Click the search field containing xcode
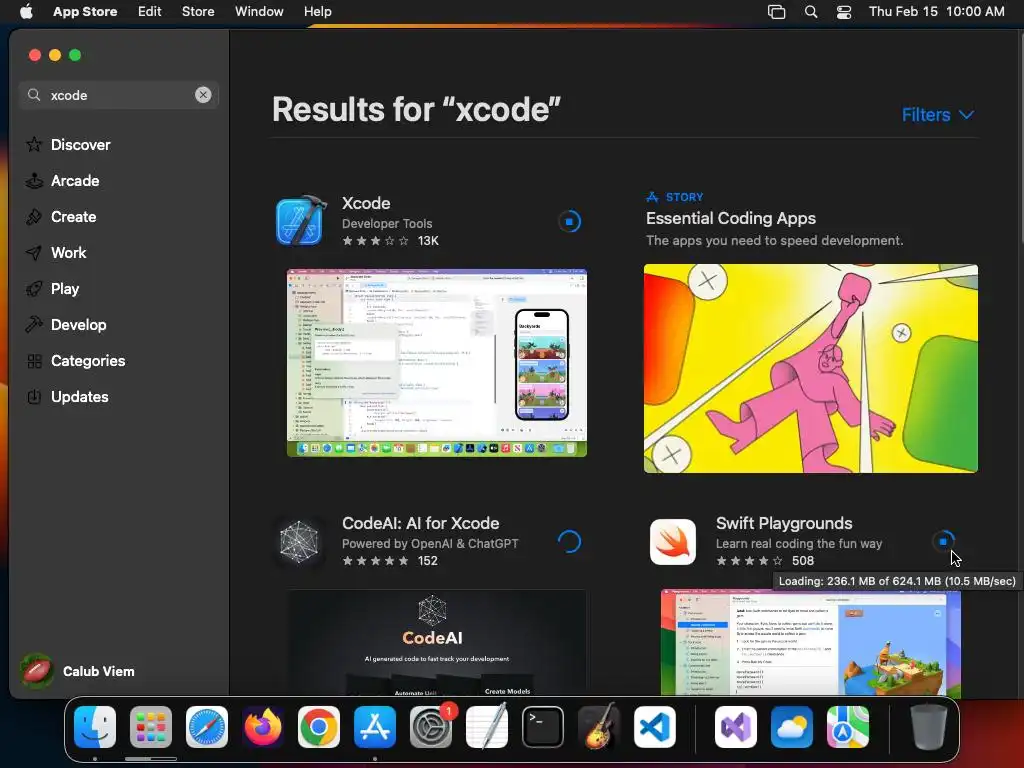This screenshot has width=1024, height=768. click(x=119, y=95)
